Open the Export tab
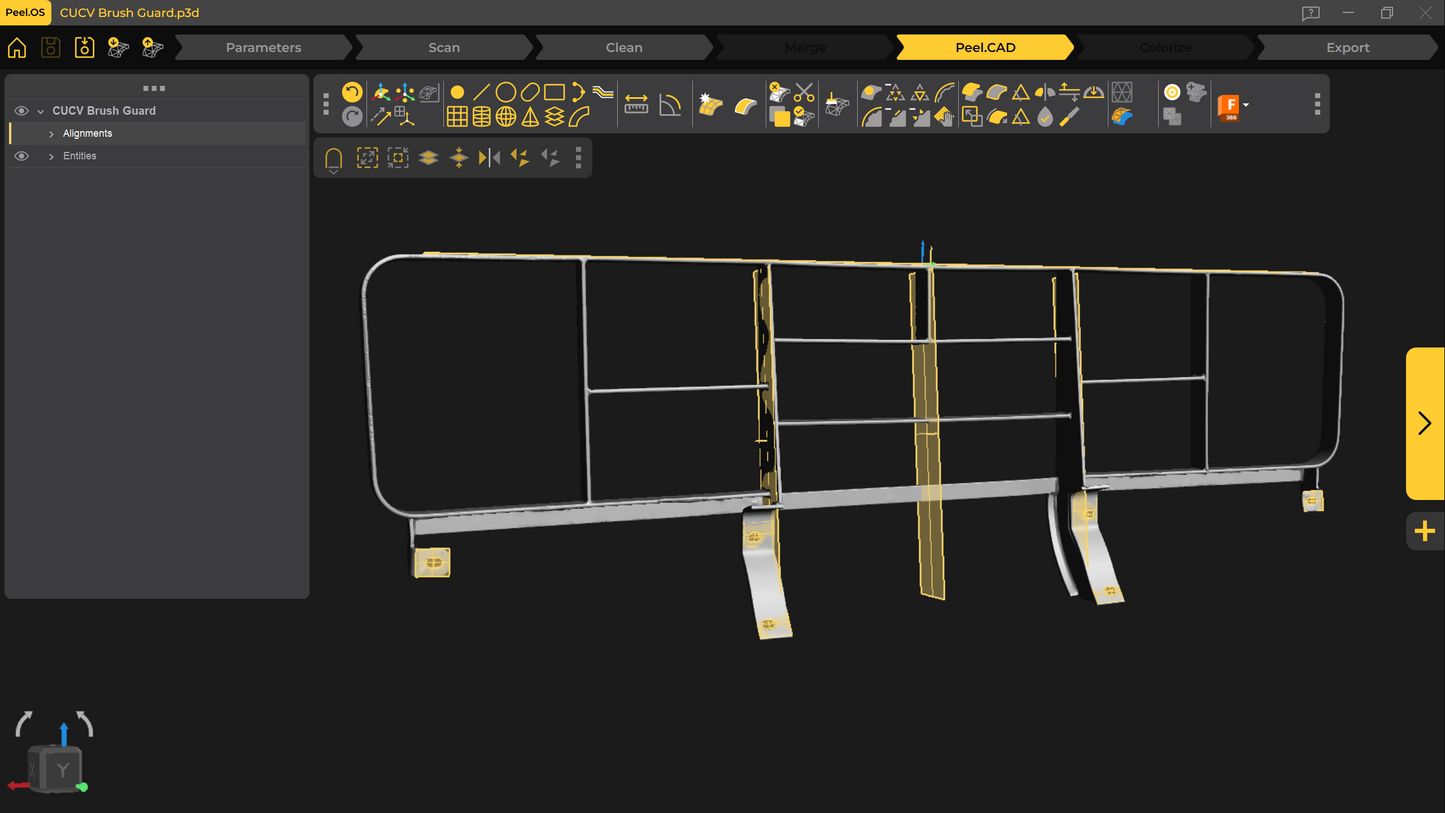 pyautogui.click(x=1347, y=48)
